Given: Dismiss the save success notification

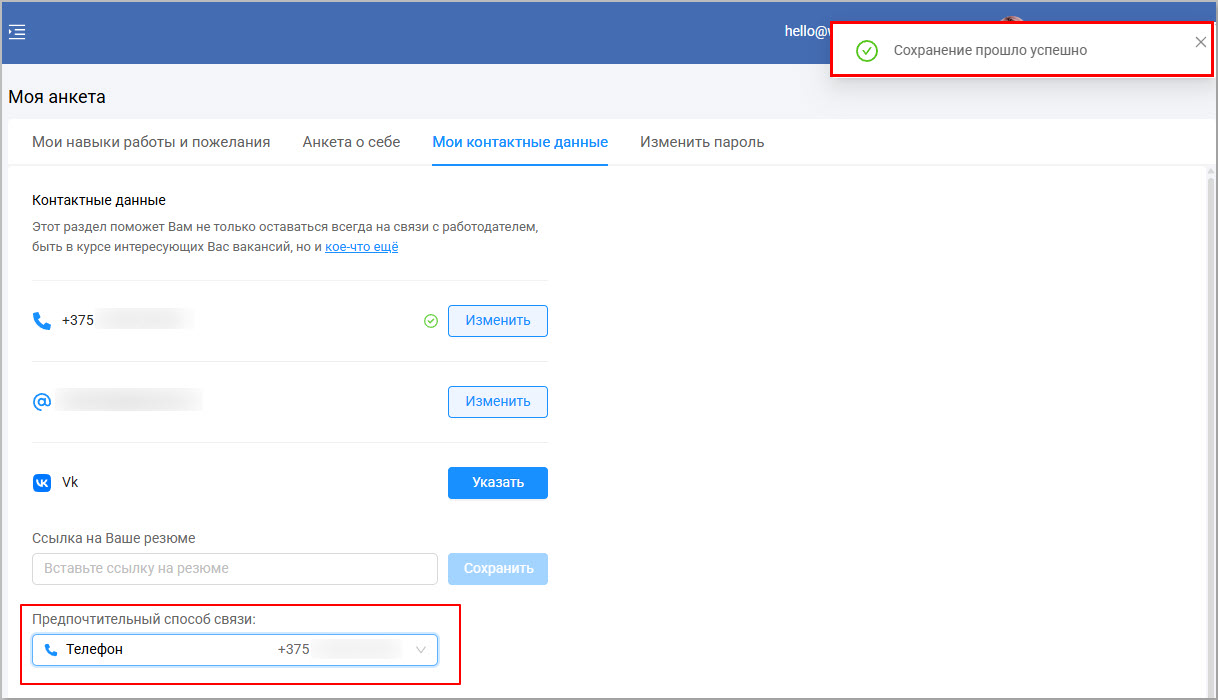Looking at the screenshot, I should (1200, 42).
